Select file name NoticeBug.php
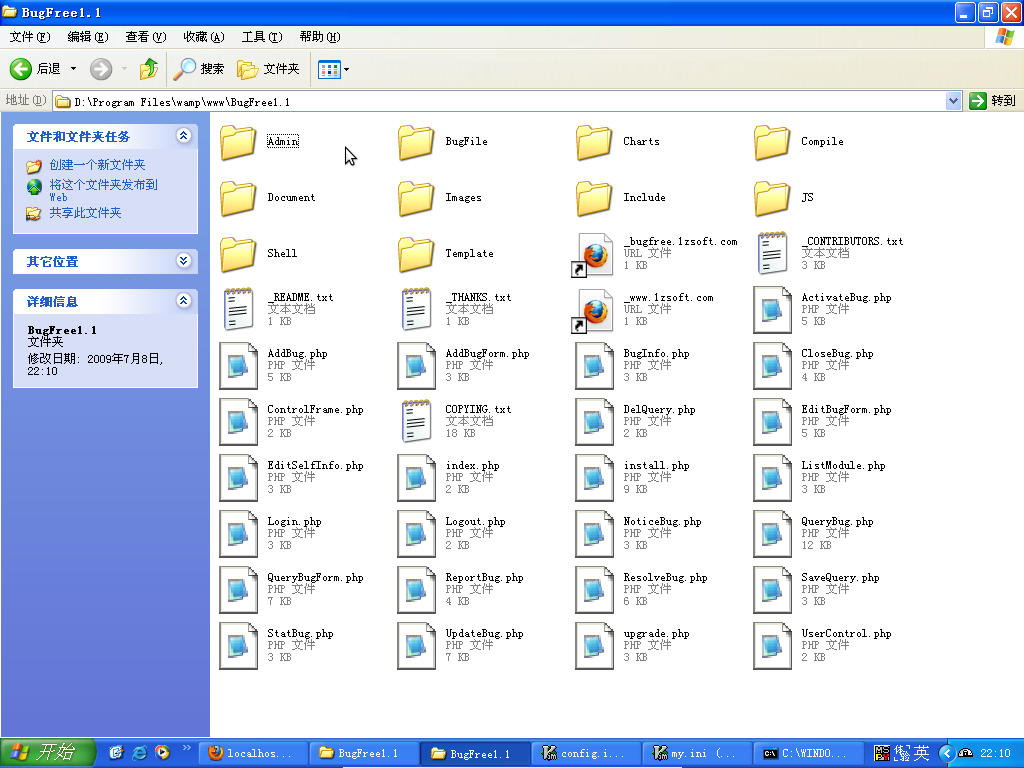 [662, 522]
